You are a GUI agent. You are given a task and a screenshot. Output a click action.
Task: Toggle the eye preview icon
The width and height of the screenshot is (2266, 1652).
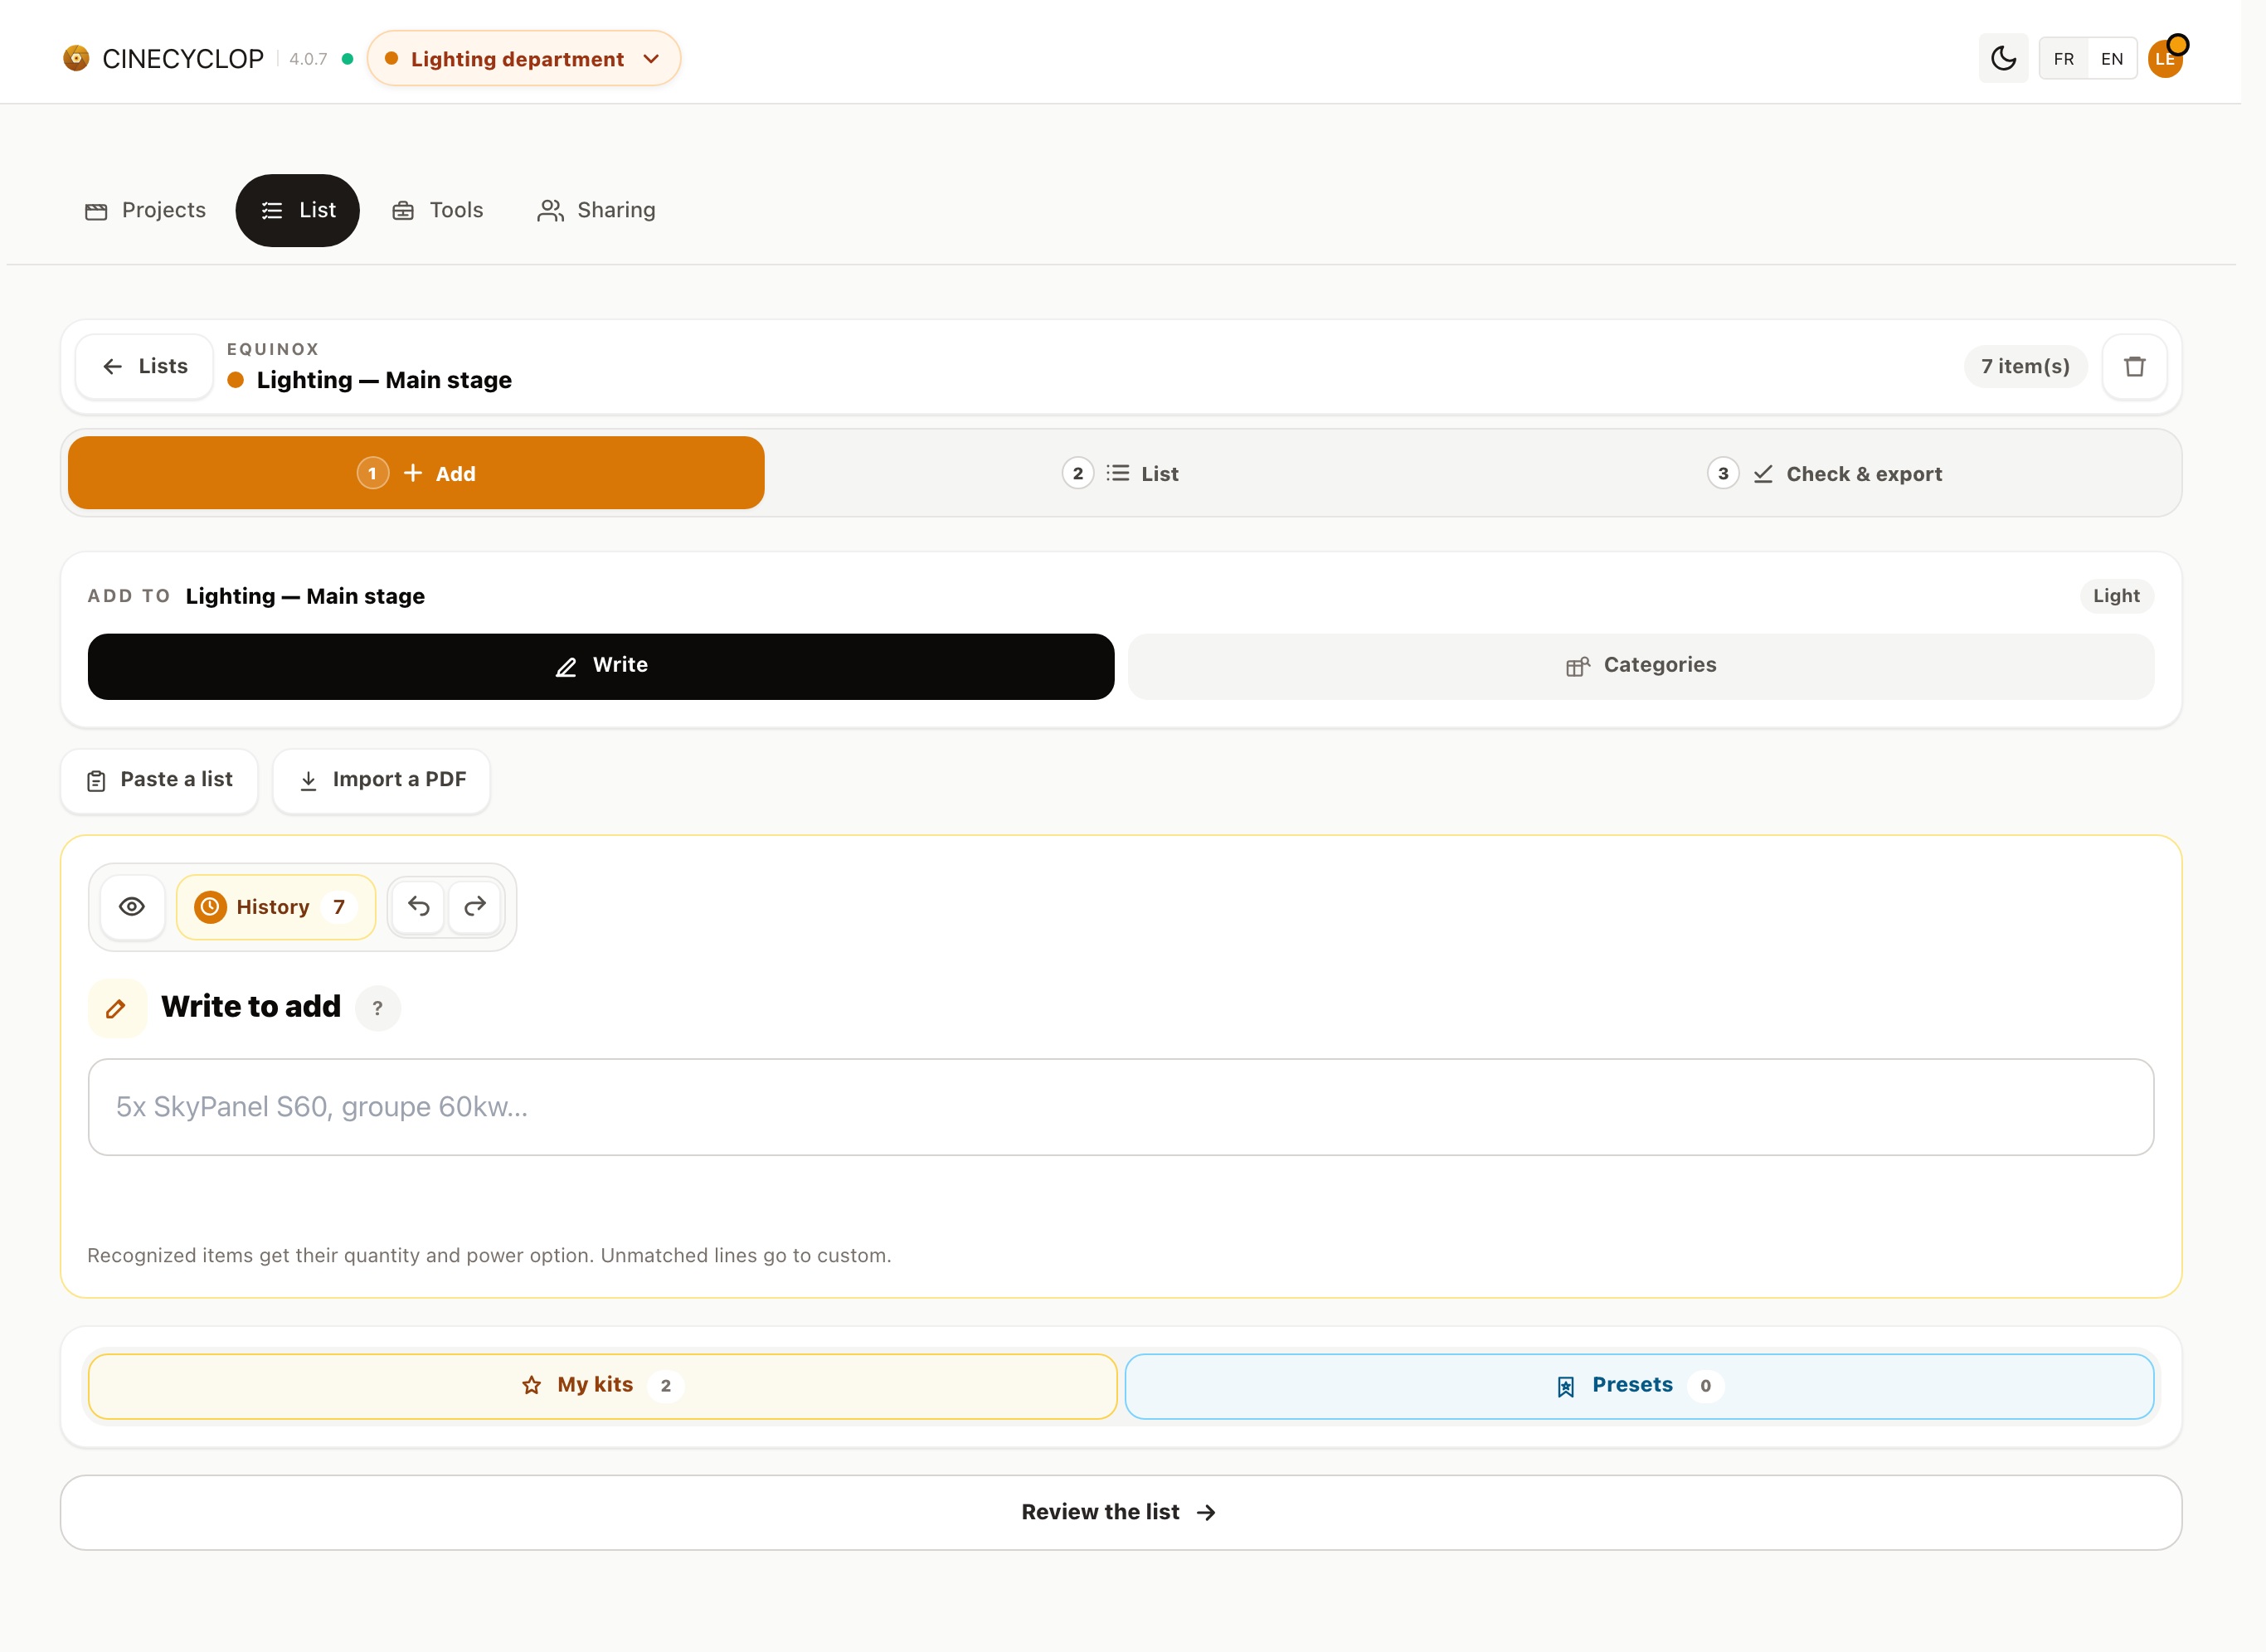click(132, 907)
